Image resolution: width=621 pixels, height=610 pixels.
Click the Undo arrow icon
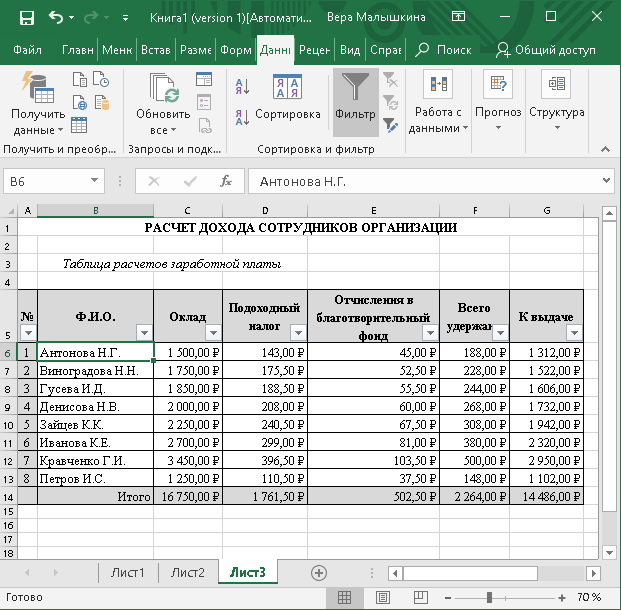coord(55,18)
